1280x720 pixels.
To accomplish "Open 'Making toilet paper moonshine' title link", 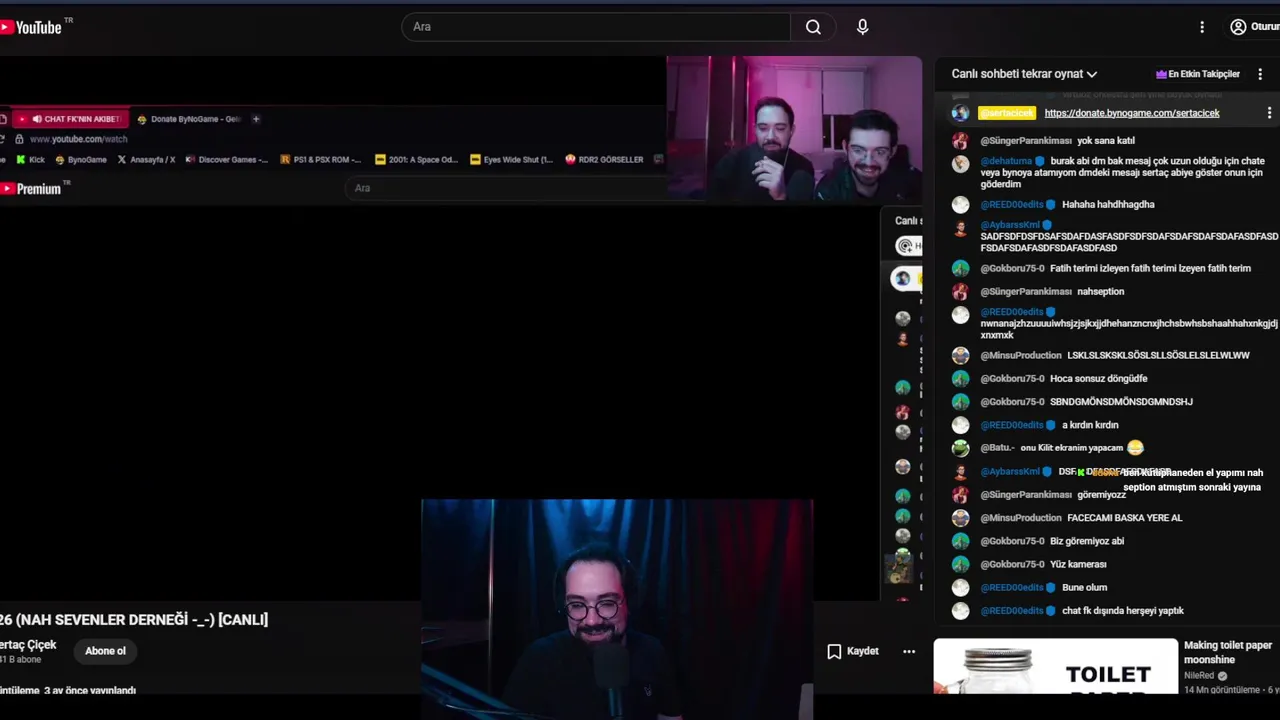I will click(x=1228, y=652).
